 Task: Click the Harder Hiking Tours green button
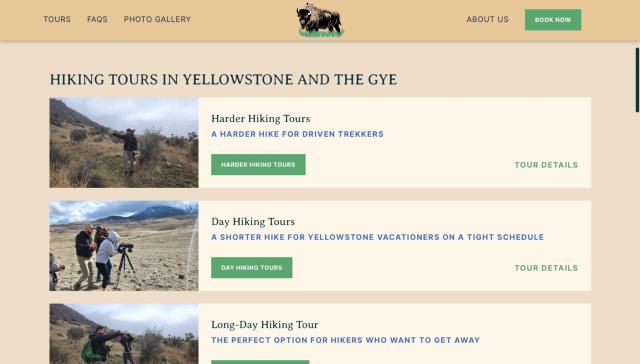[x=258, y=164]
